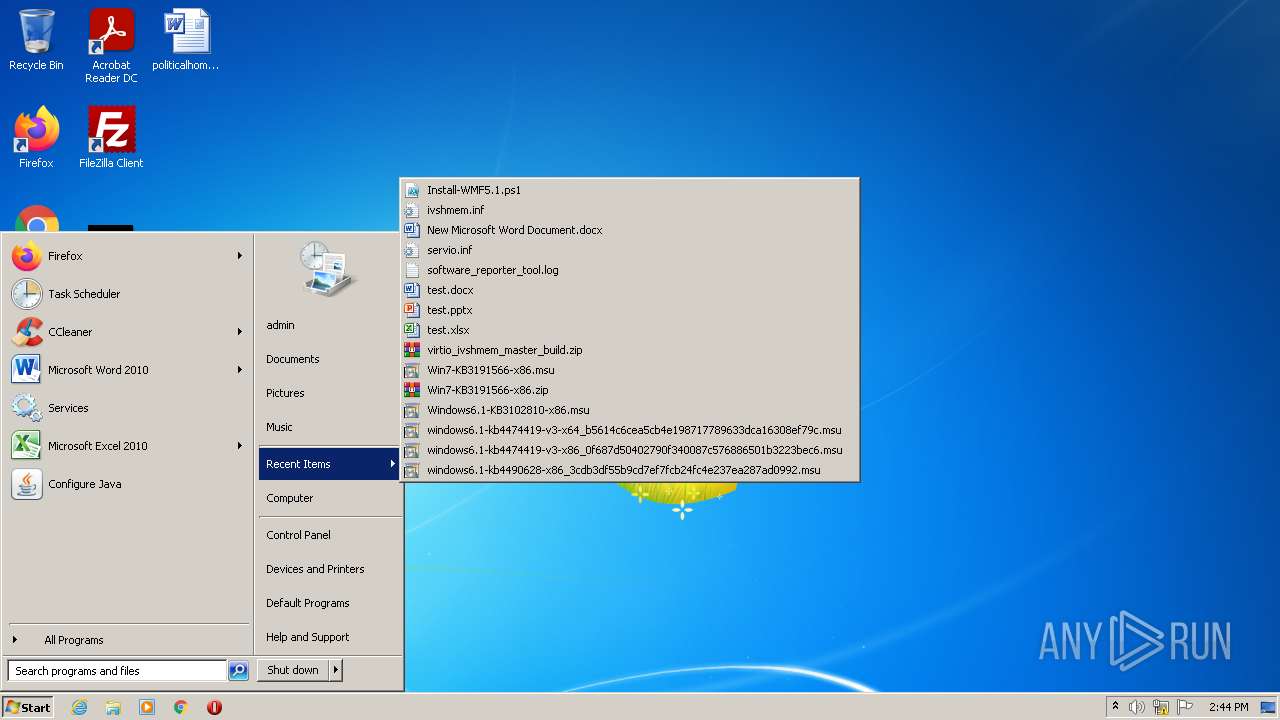
Task: Focus the Search programs and files box
Action: point(117,671)
